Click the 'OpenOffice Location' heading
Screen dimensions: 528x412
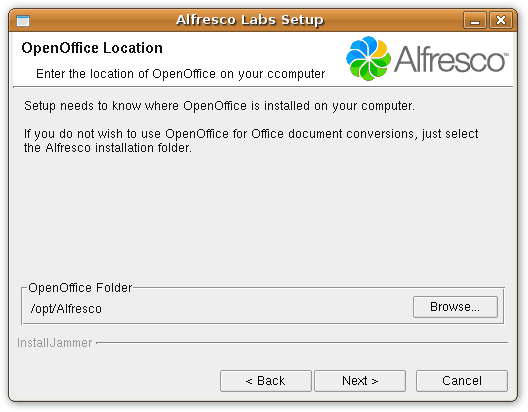[x=92, y=48]
